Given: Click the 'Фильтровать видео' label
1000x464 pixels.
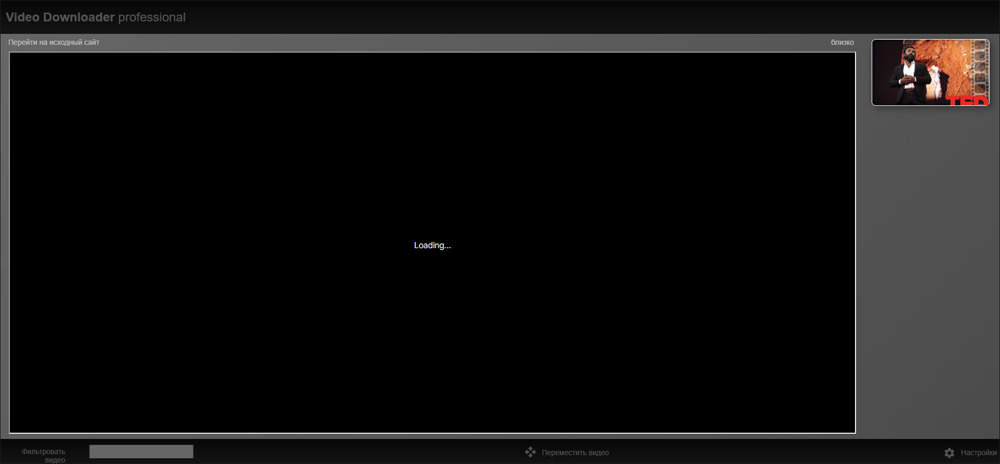Looking at the screenshot, I should coord(43,455).
